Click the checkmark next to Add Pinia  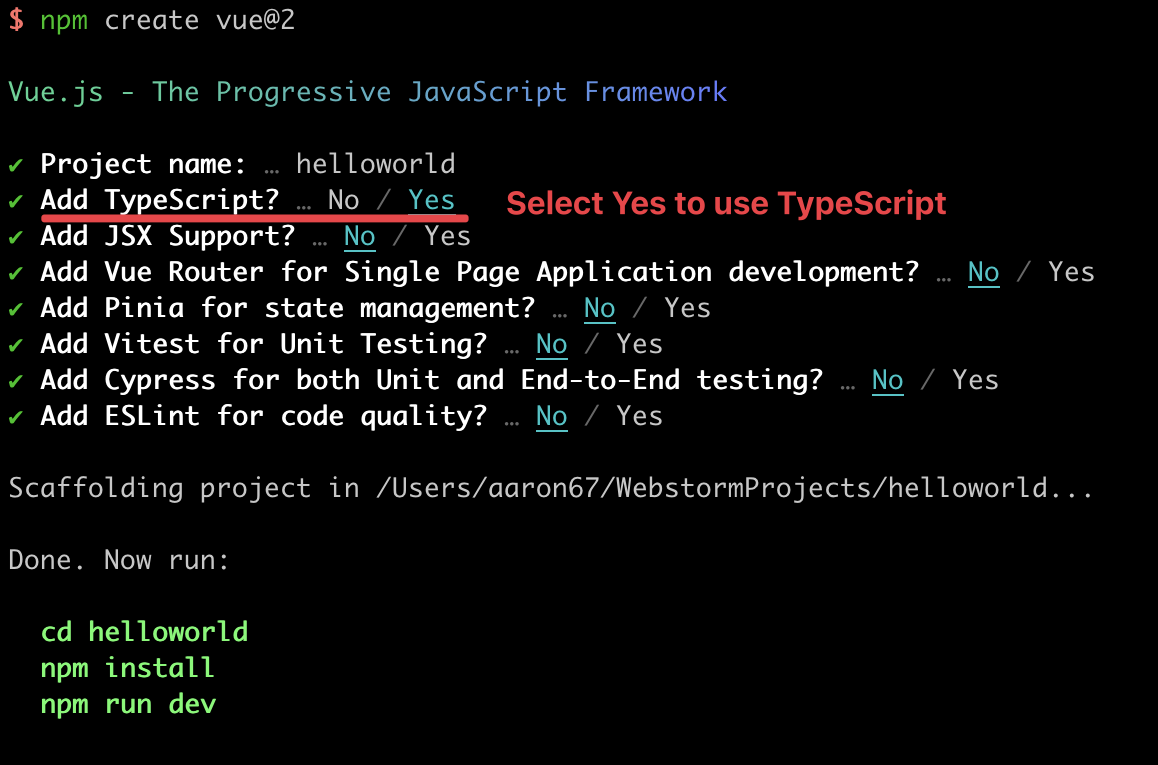pyautogui.click(x=15, y=308)
